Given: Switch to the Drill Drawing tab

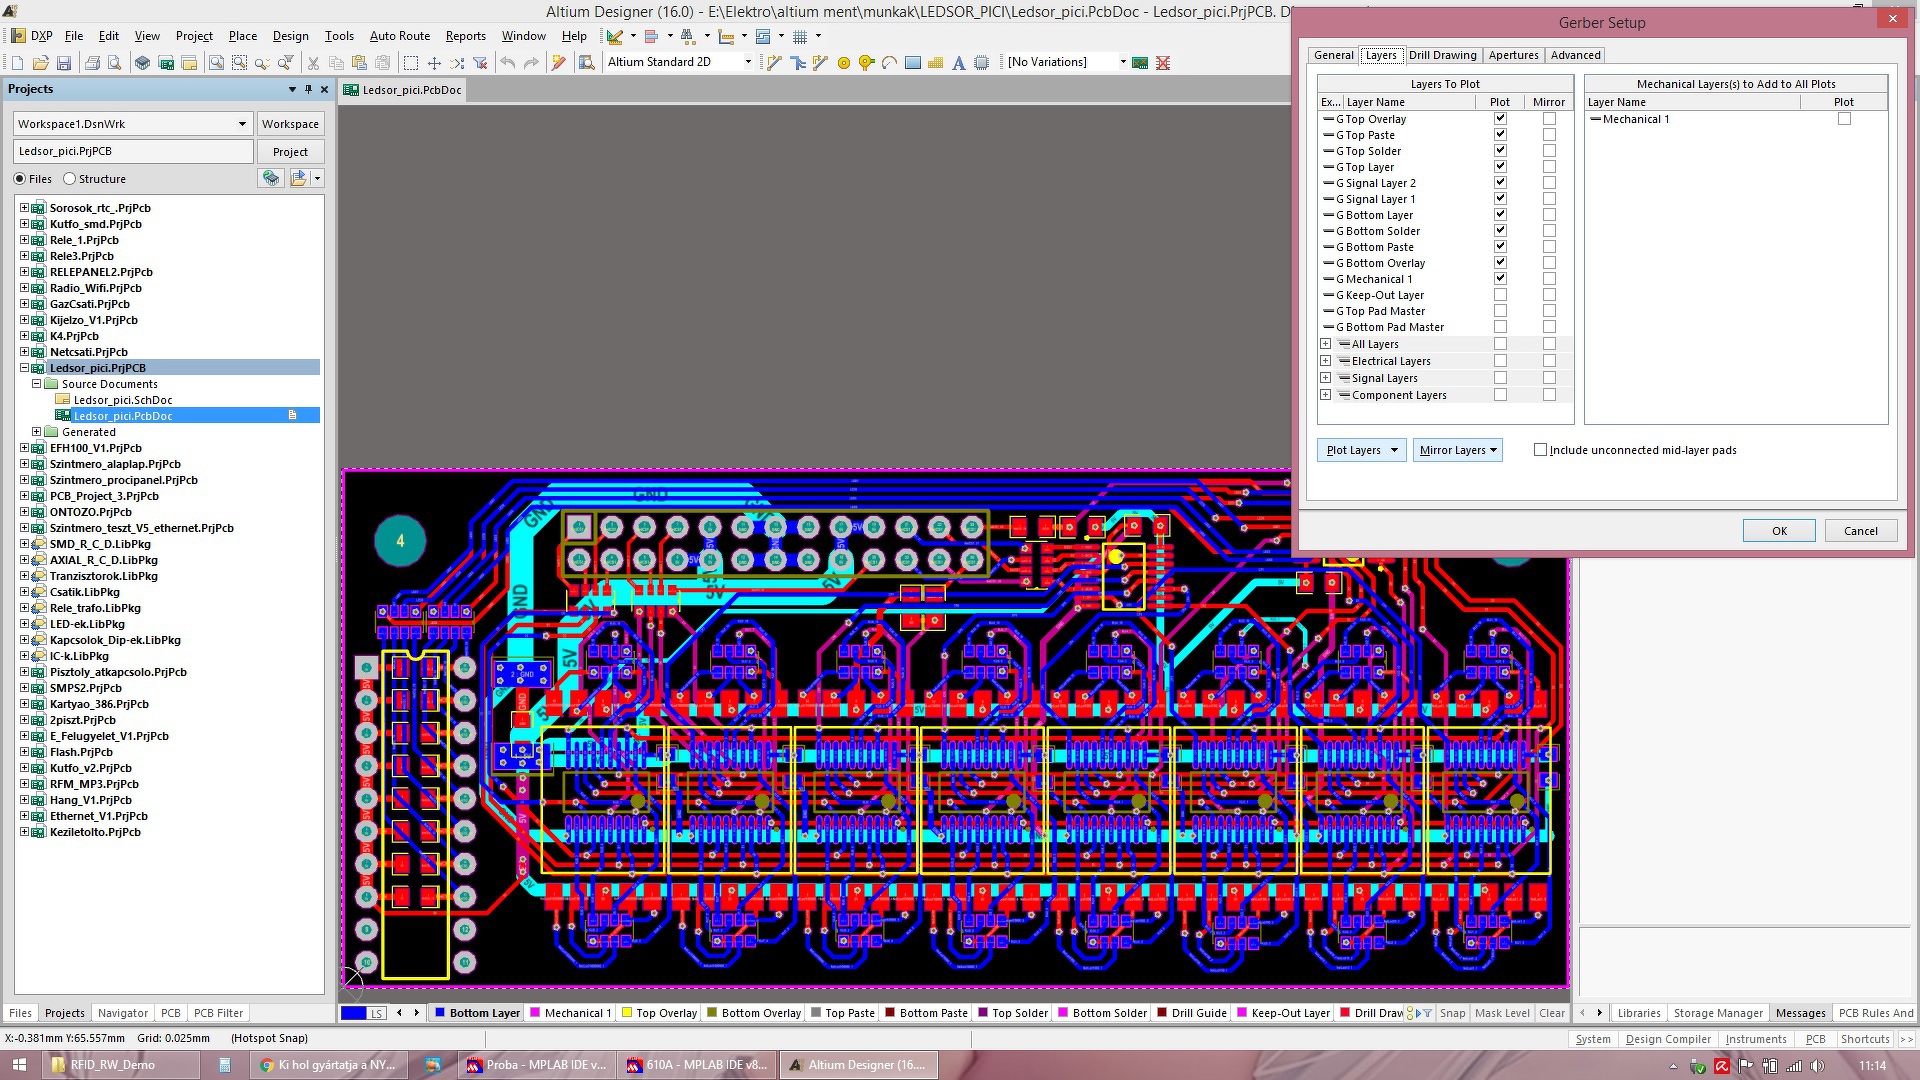Looking at the screenshot, I should [1441, 55].
